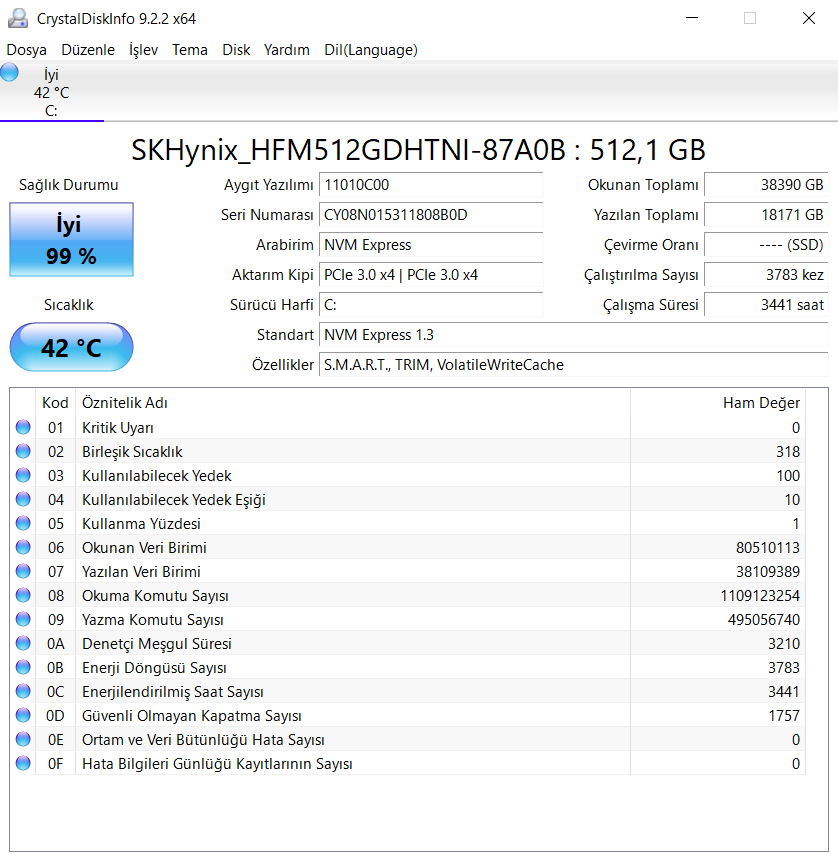Screen dimensions: 838x857
Task: Click the serial number field CY08N015311808B0D
Action: point(431,215)
